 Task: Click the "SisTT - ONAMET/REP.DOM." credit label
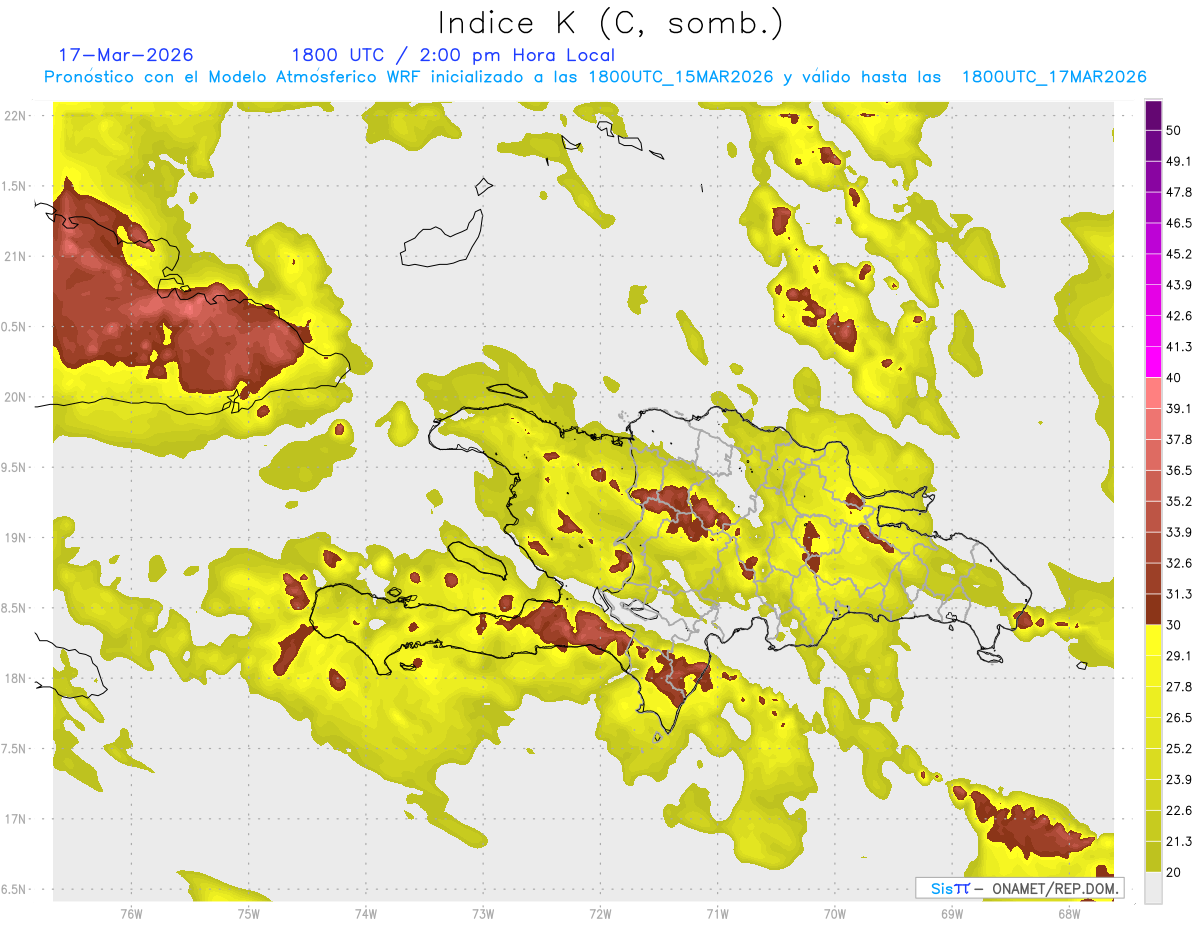[1019, 888]
